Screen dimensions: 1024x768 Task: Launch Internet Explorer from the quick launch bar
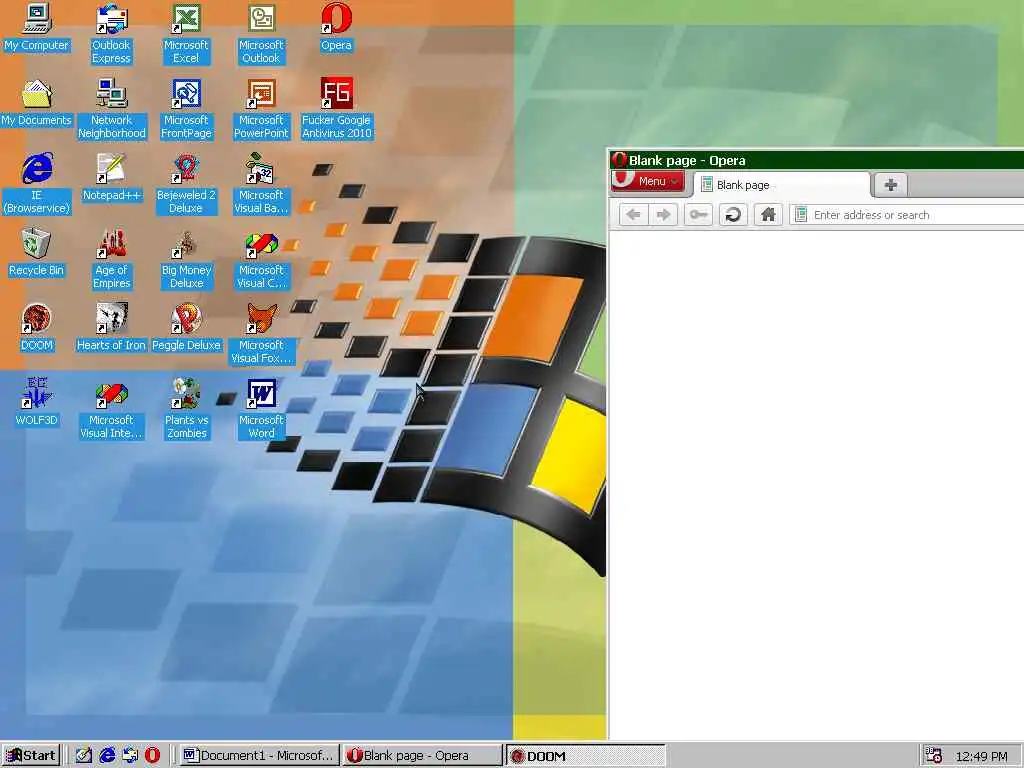[107, 756]
